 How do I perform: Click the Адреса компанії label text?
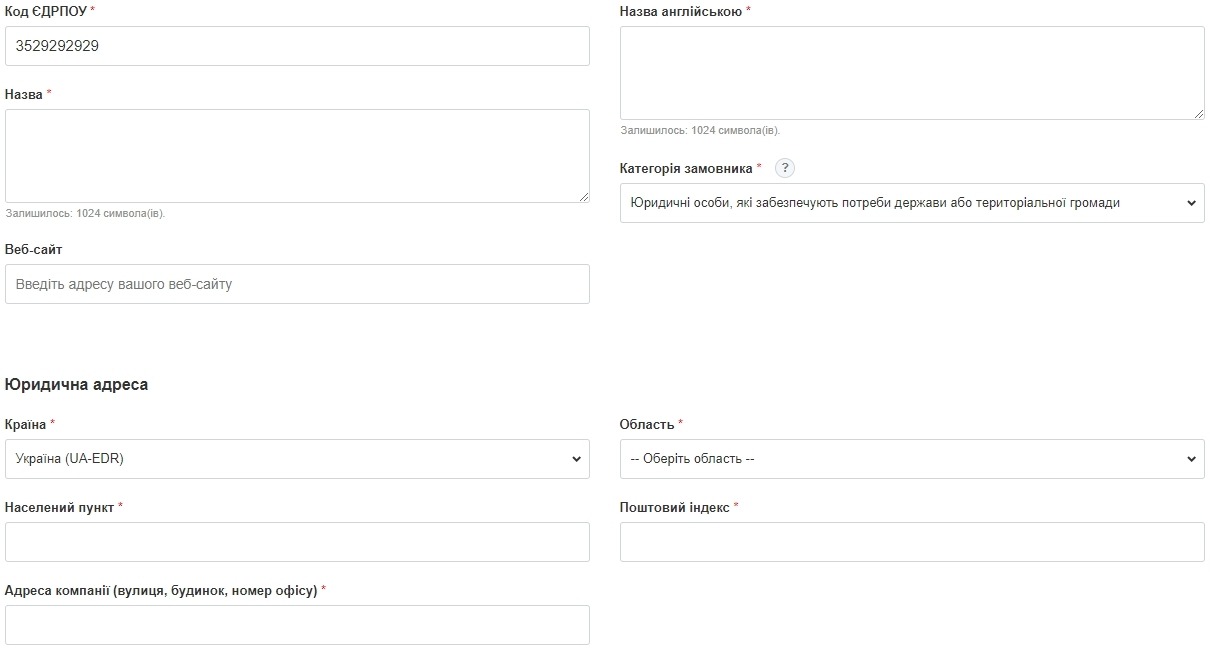click(160, 590)
